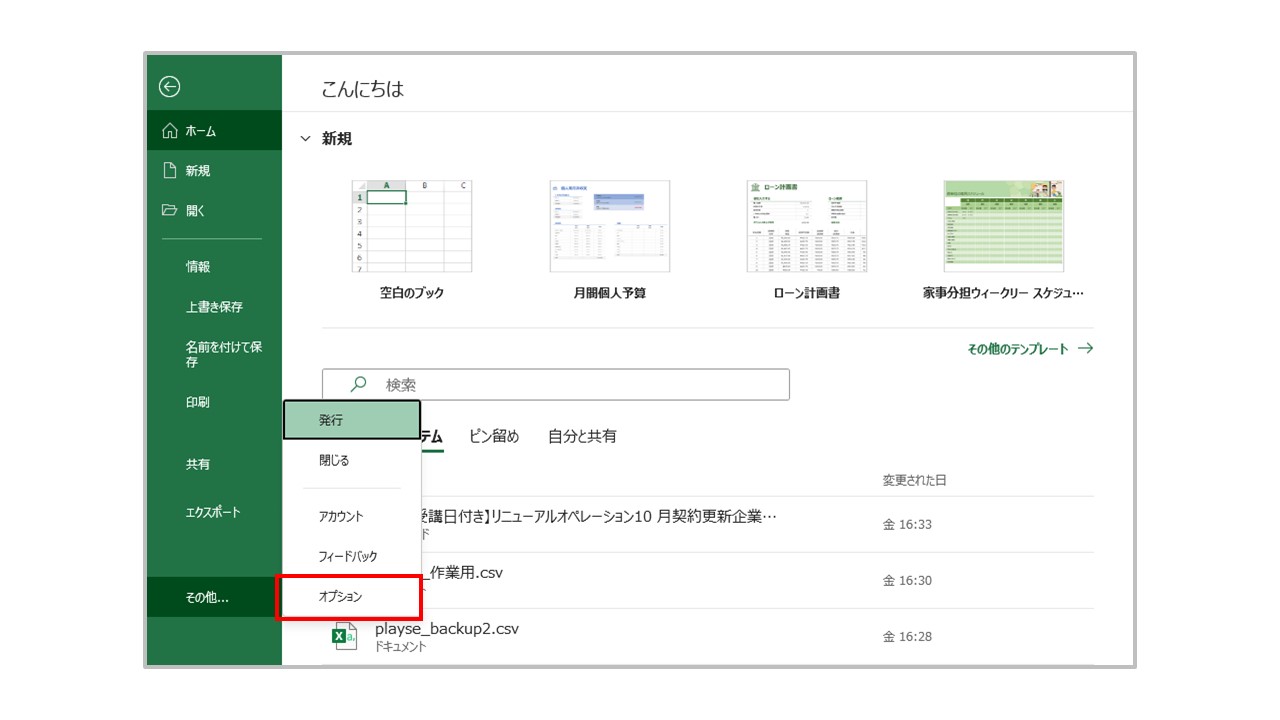
Task: Select 新規 in the sidebar
Action: [214, 171]
